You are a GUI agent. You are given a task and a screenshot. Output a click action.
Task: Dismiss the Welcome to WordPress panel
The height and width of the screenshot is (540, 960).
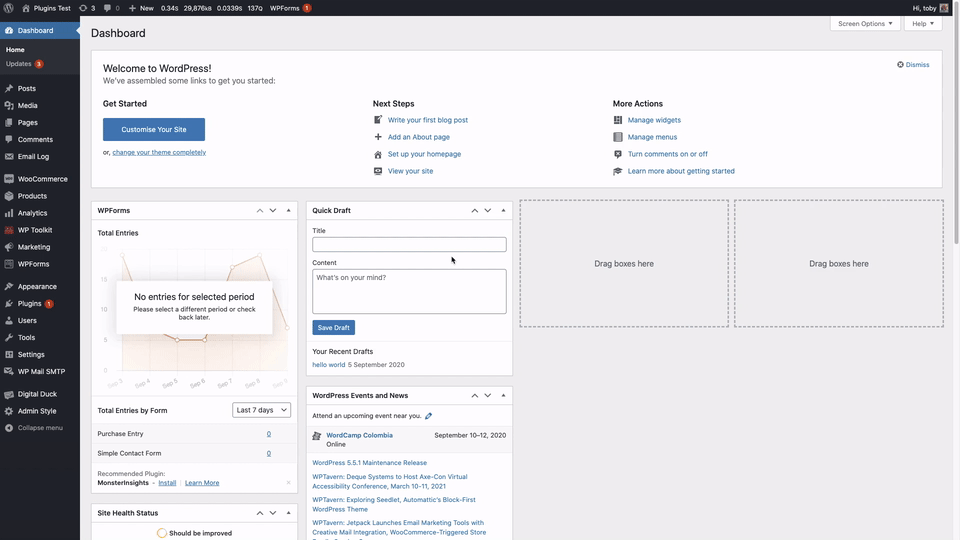913,64
